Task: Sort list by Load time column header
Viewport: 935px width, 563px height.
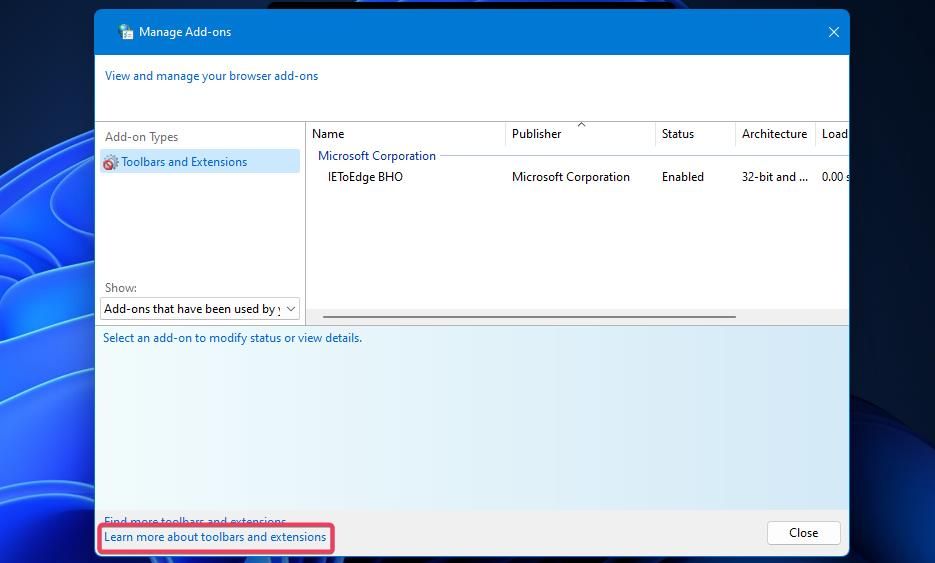Action: pos(832,134)
